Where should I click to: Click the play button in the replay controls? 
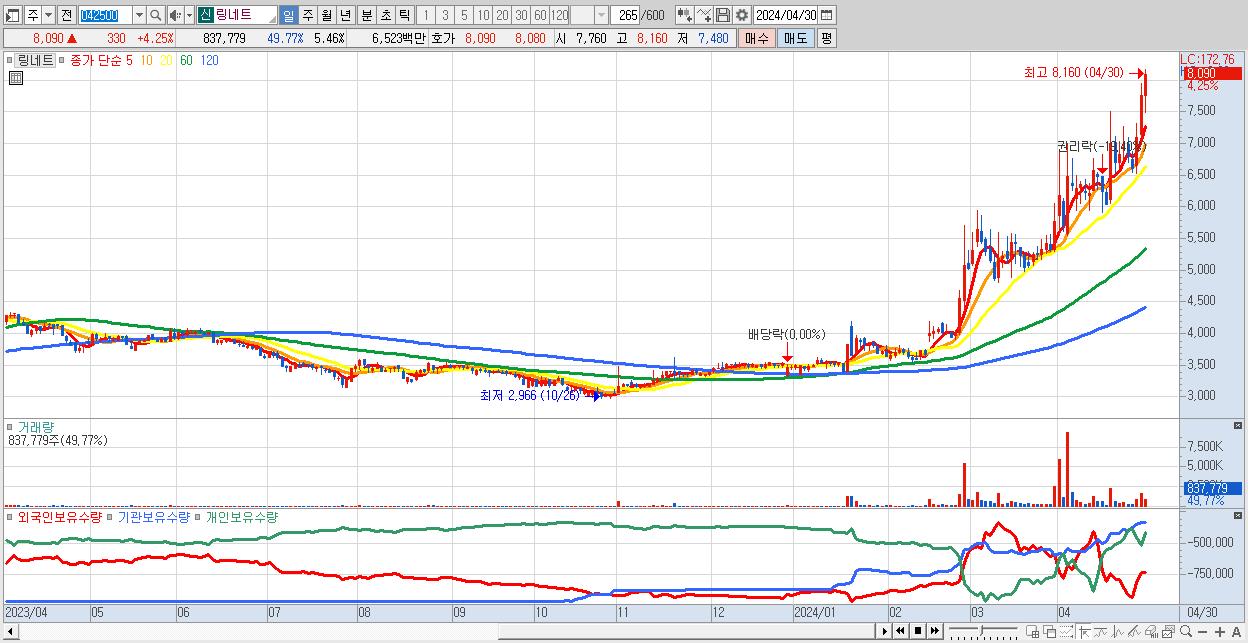click(885, 631)
